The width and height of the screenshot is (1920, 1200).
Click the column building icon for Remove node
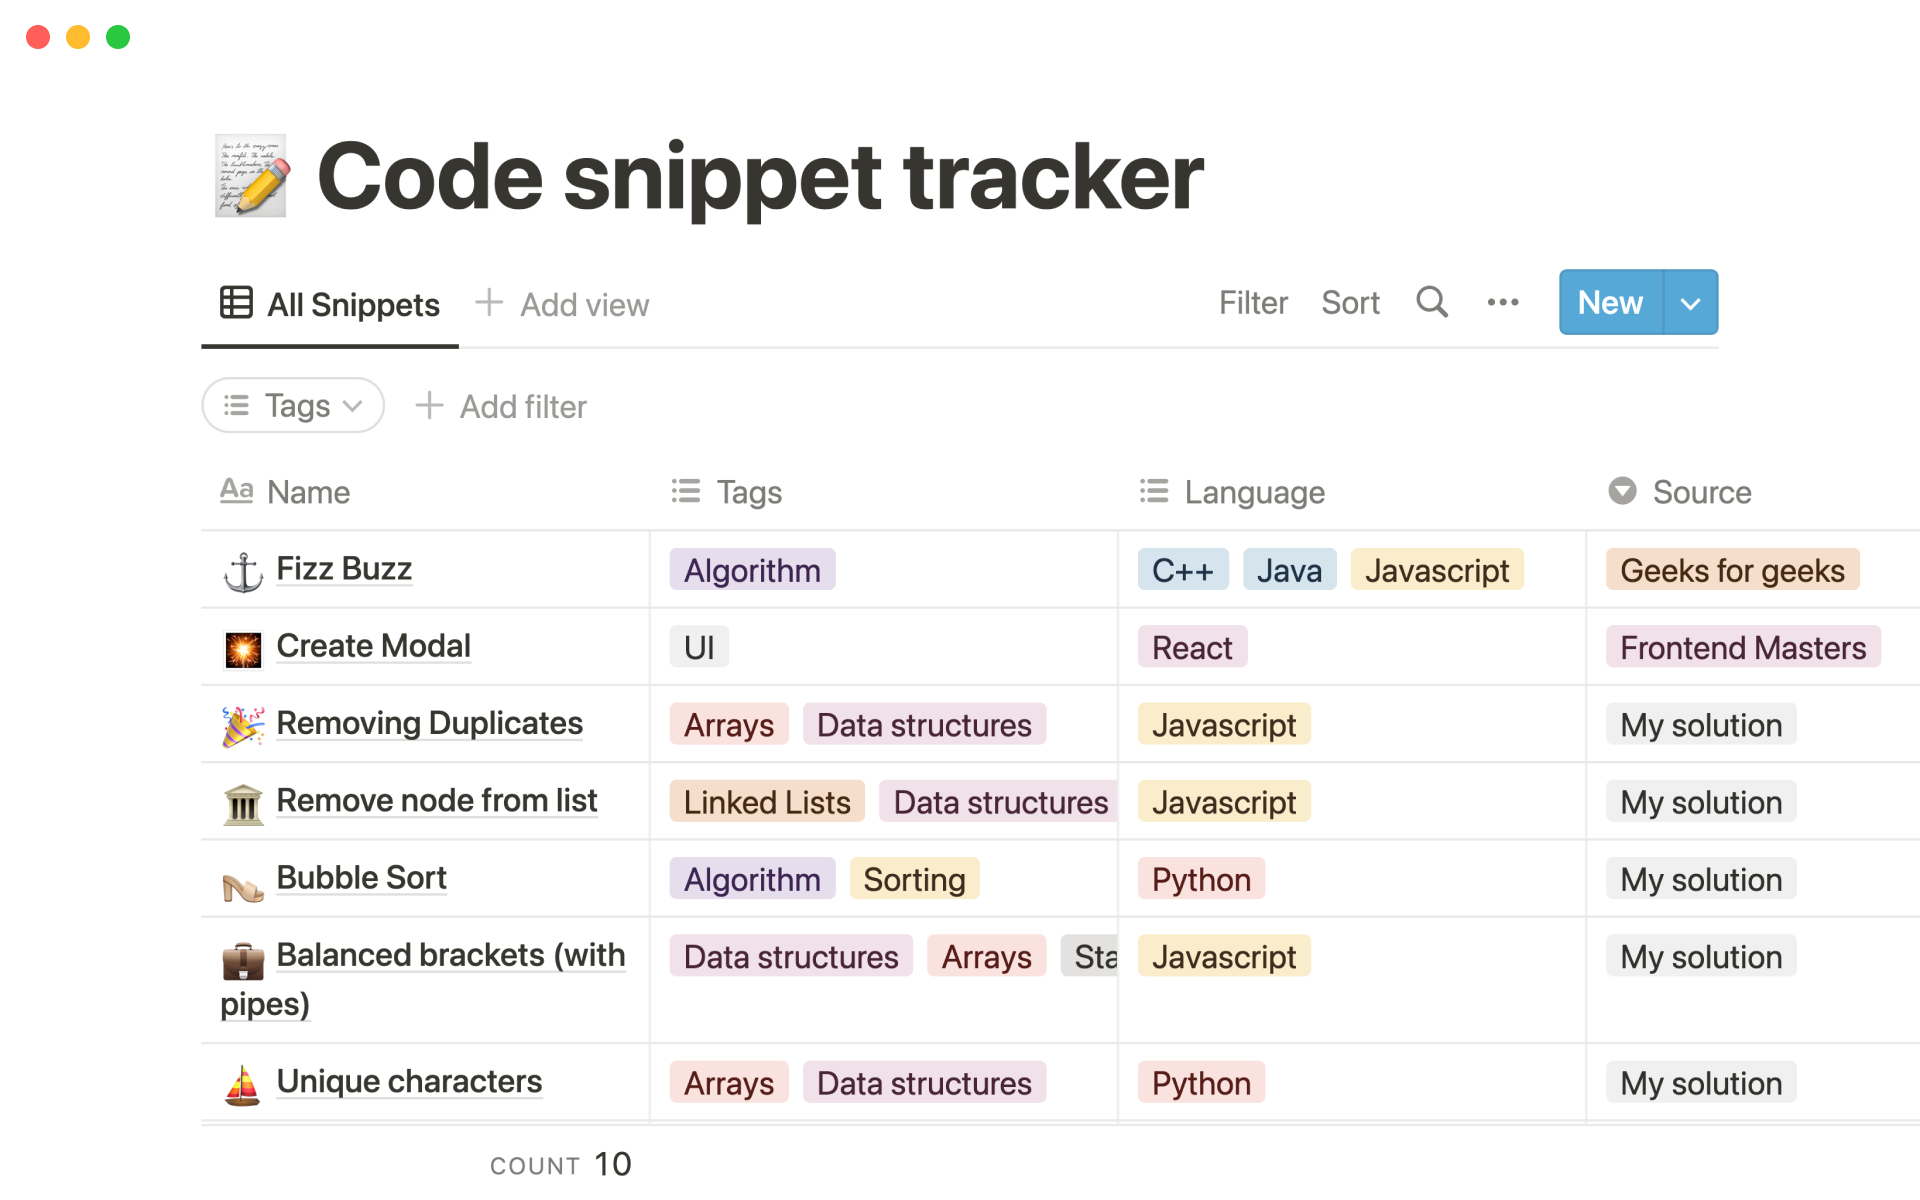pos(243,804)
